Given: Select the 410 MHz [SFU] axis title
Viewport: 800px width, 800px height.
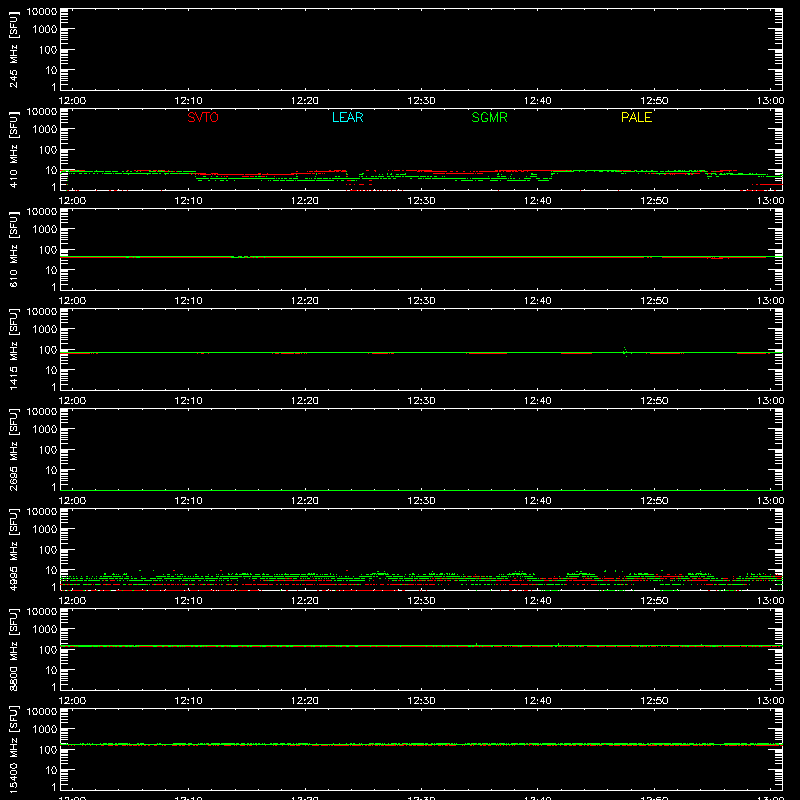Looking at the screenshot, I should (14, 149).
